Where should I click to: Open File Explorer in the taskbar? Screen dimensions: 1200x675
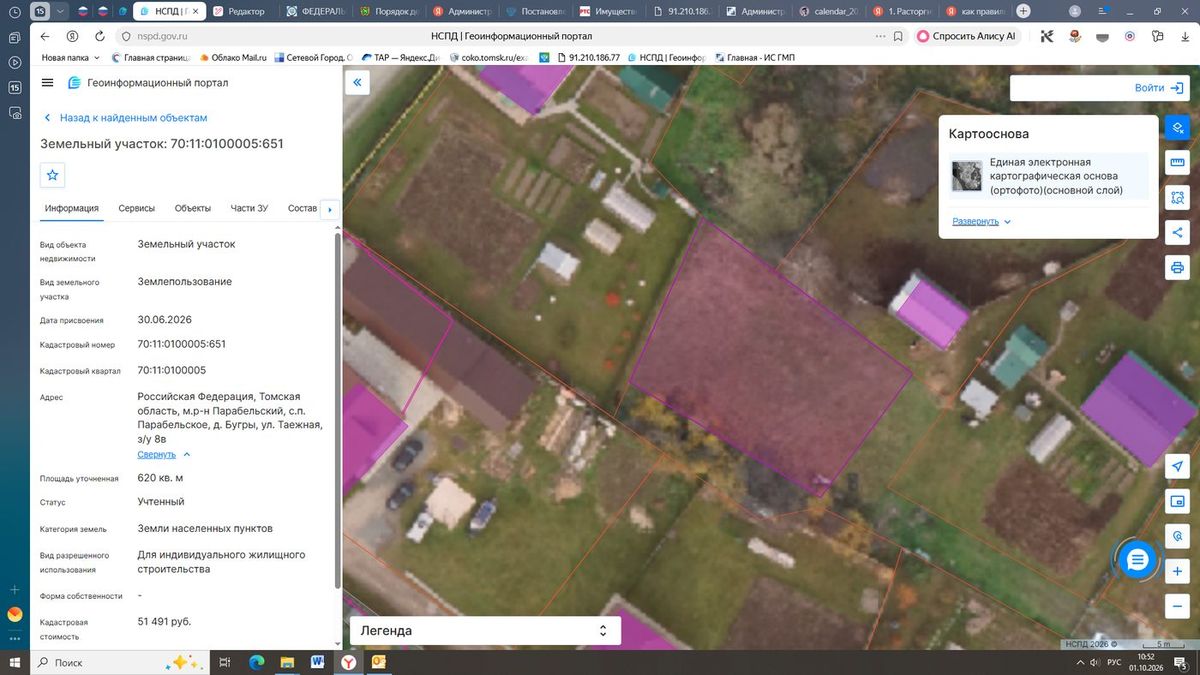[286, 662]
